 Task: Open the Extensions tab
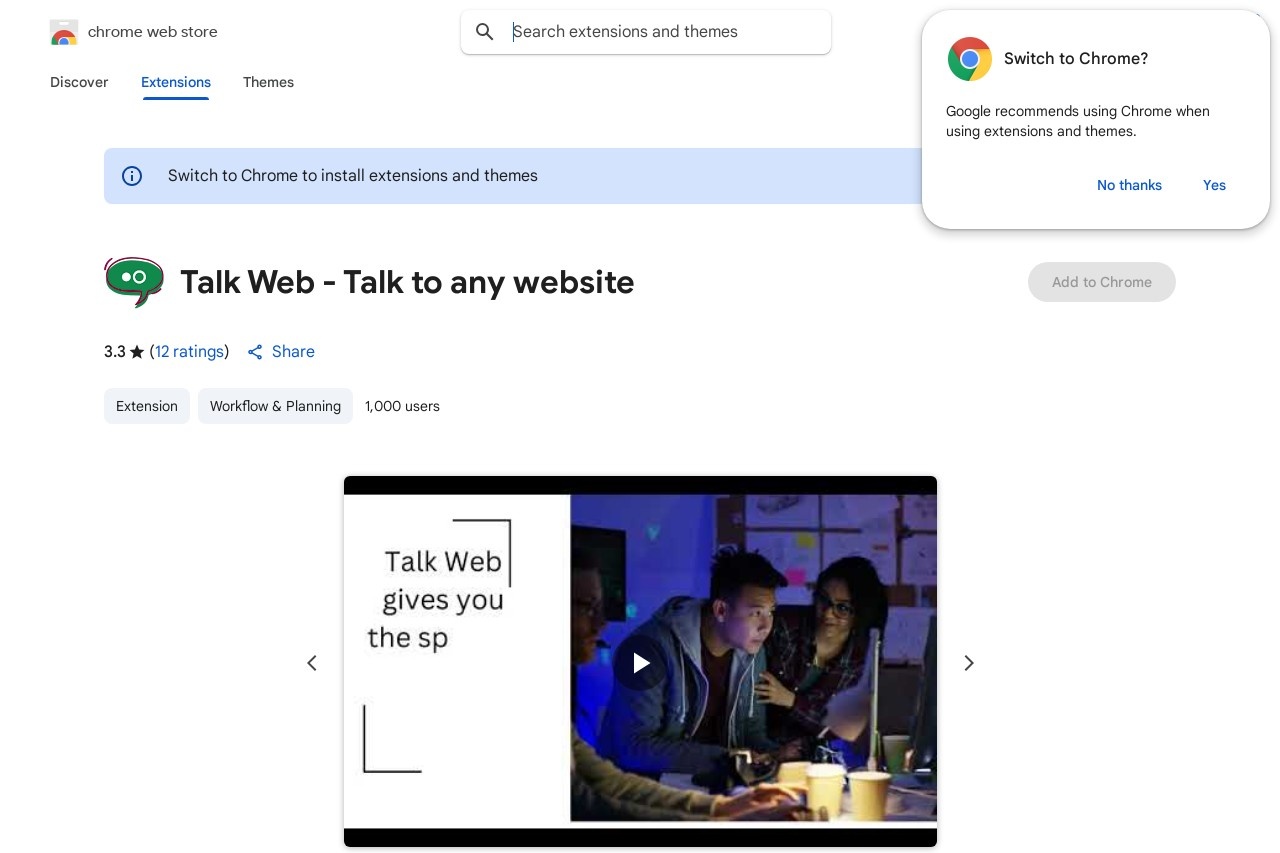click(x=176, y=82)
